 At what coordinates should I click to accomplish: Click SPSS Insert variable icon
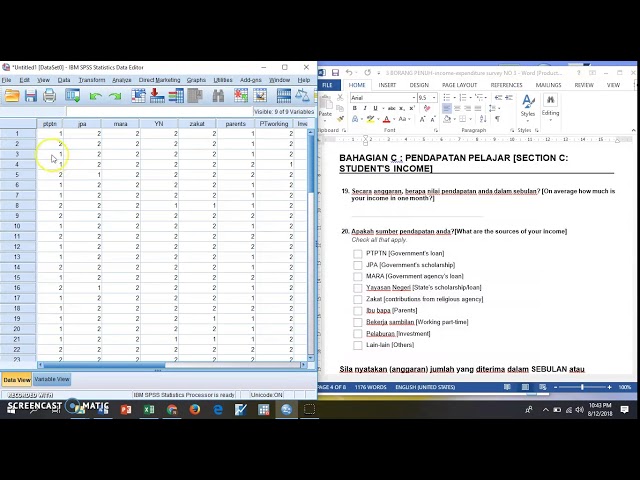[x=260, y=96]
